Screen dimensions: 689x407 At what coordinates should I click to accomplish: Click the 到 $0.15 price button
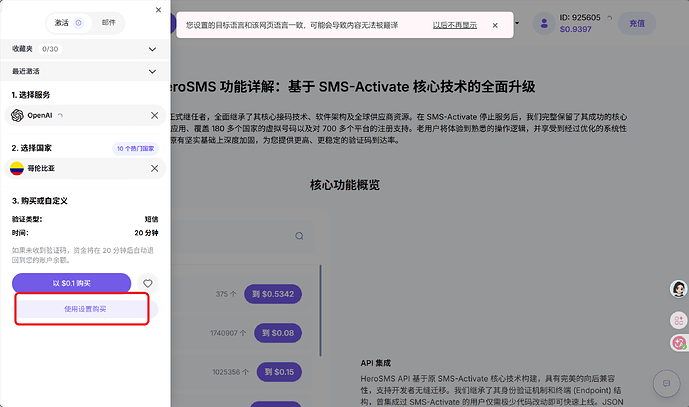pos(279,372)
